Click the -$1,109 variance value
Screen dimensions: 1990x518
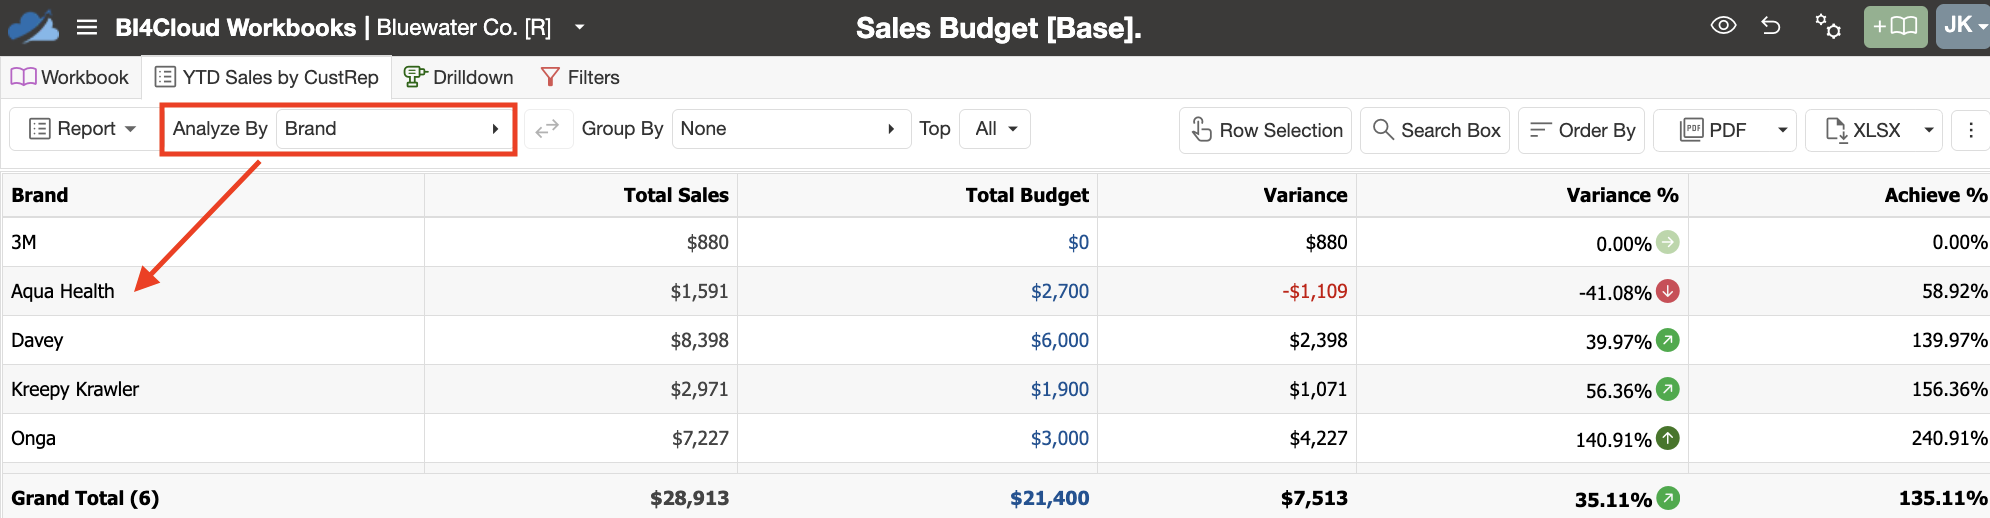point(1314,291)
